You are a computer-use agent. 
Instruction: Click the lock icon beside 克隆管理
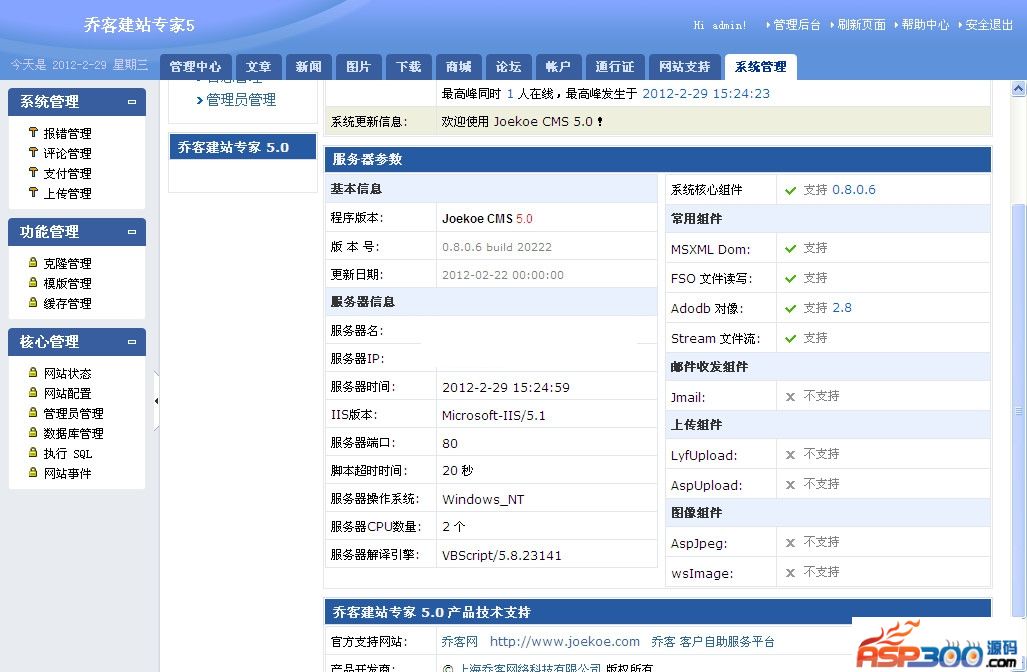tap(33, 262)
